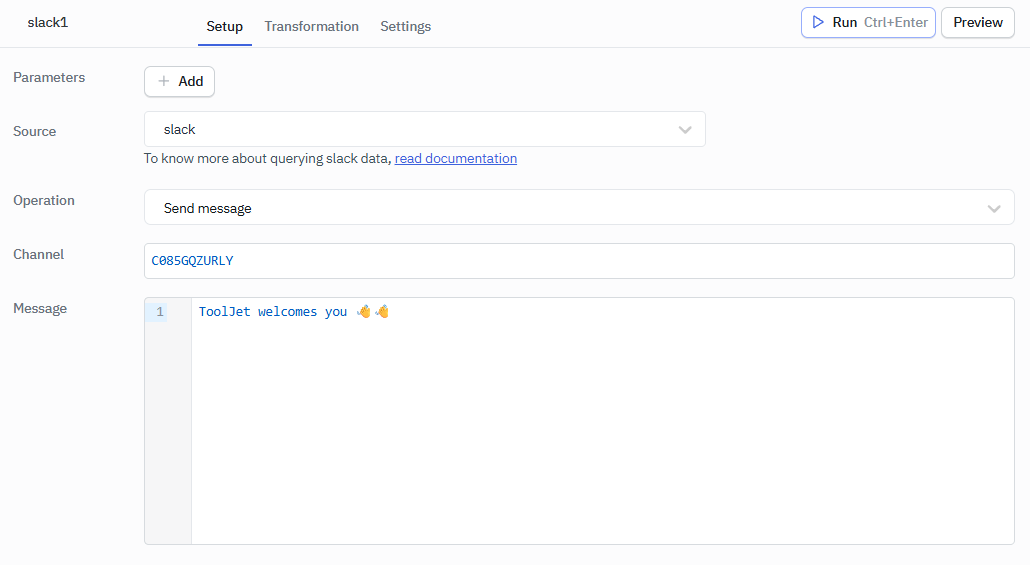Click the plus icon beside Add
This screenshot has height=565, width=1030.
164,82
